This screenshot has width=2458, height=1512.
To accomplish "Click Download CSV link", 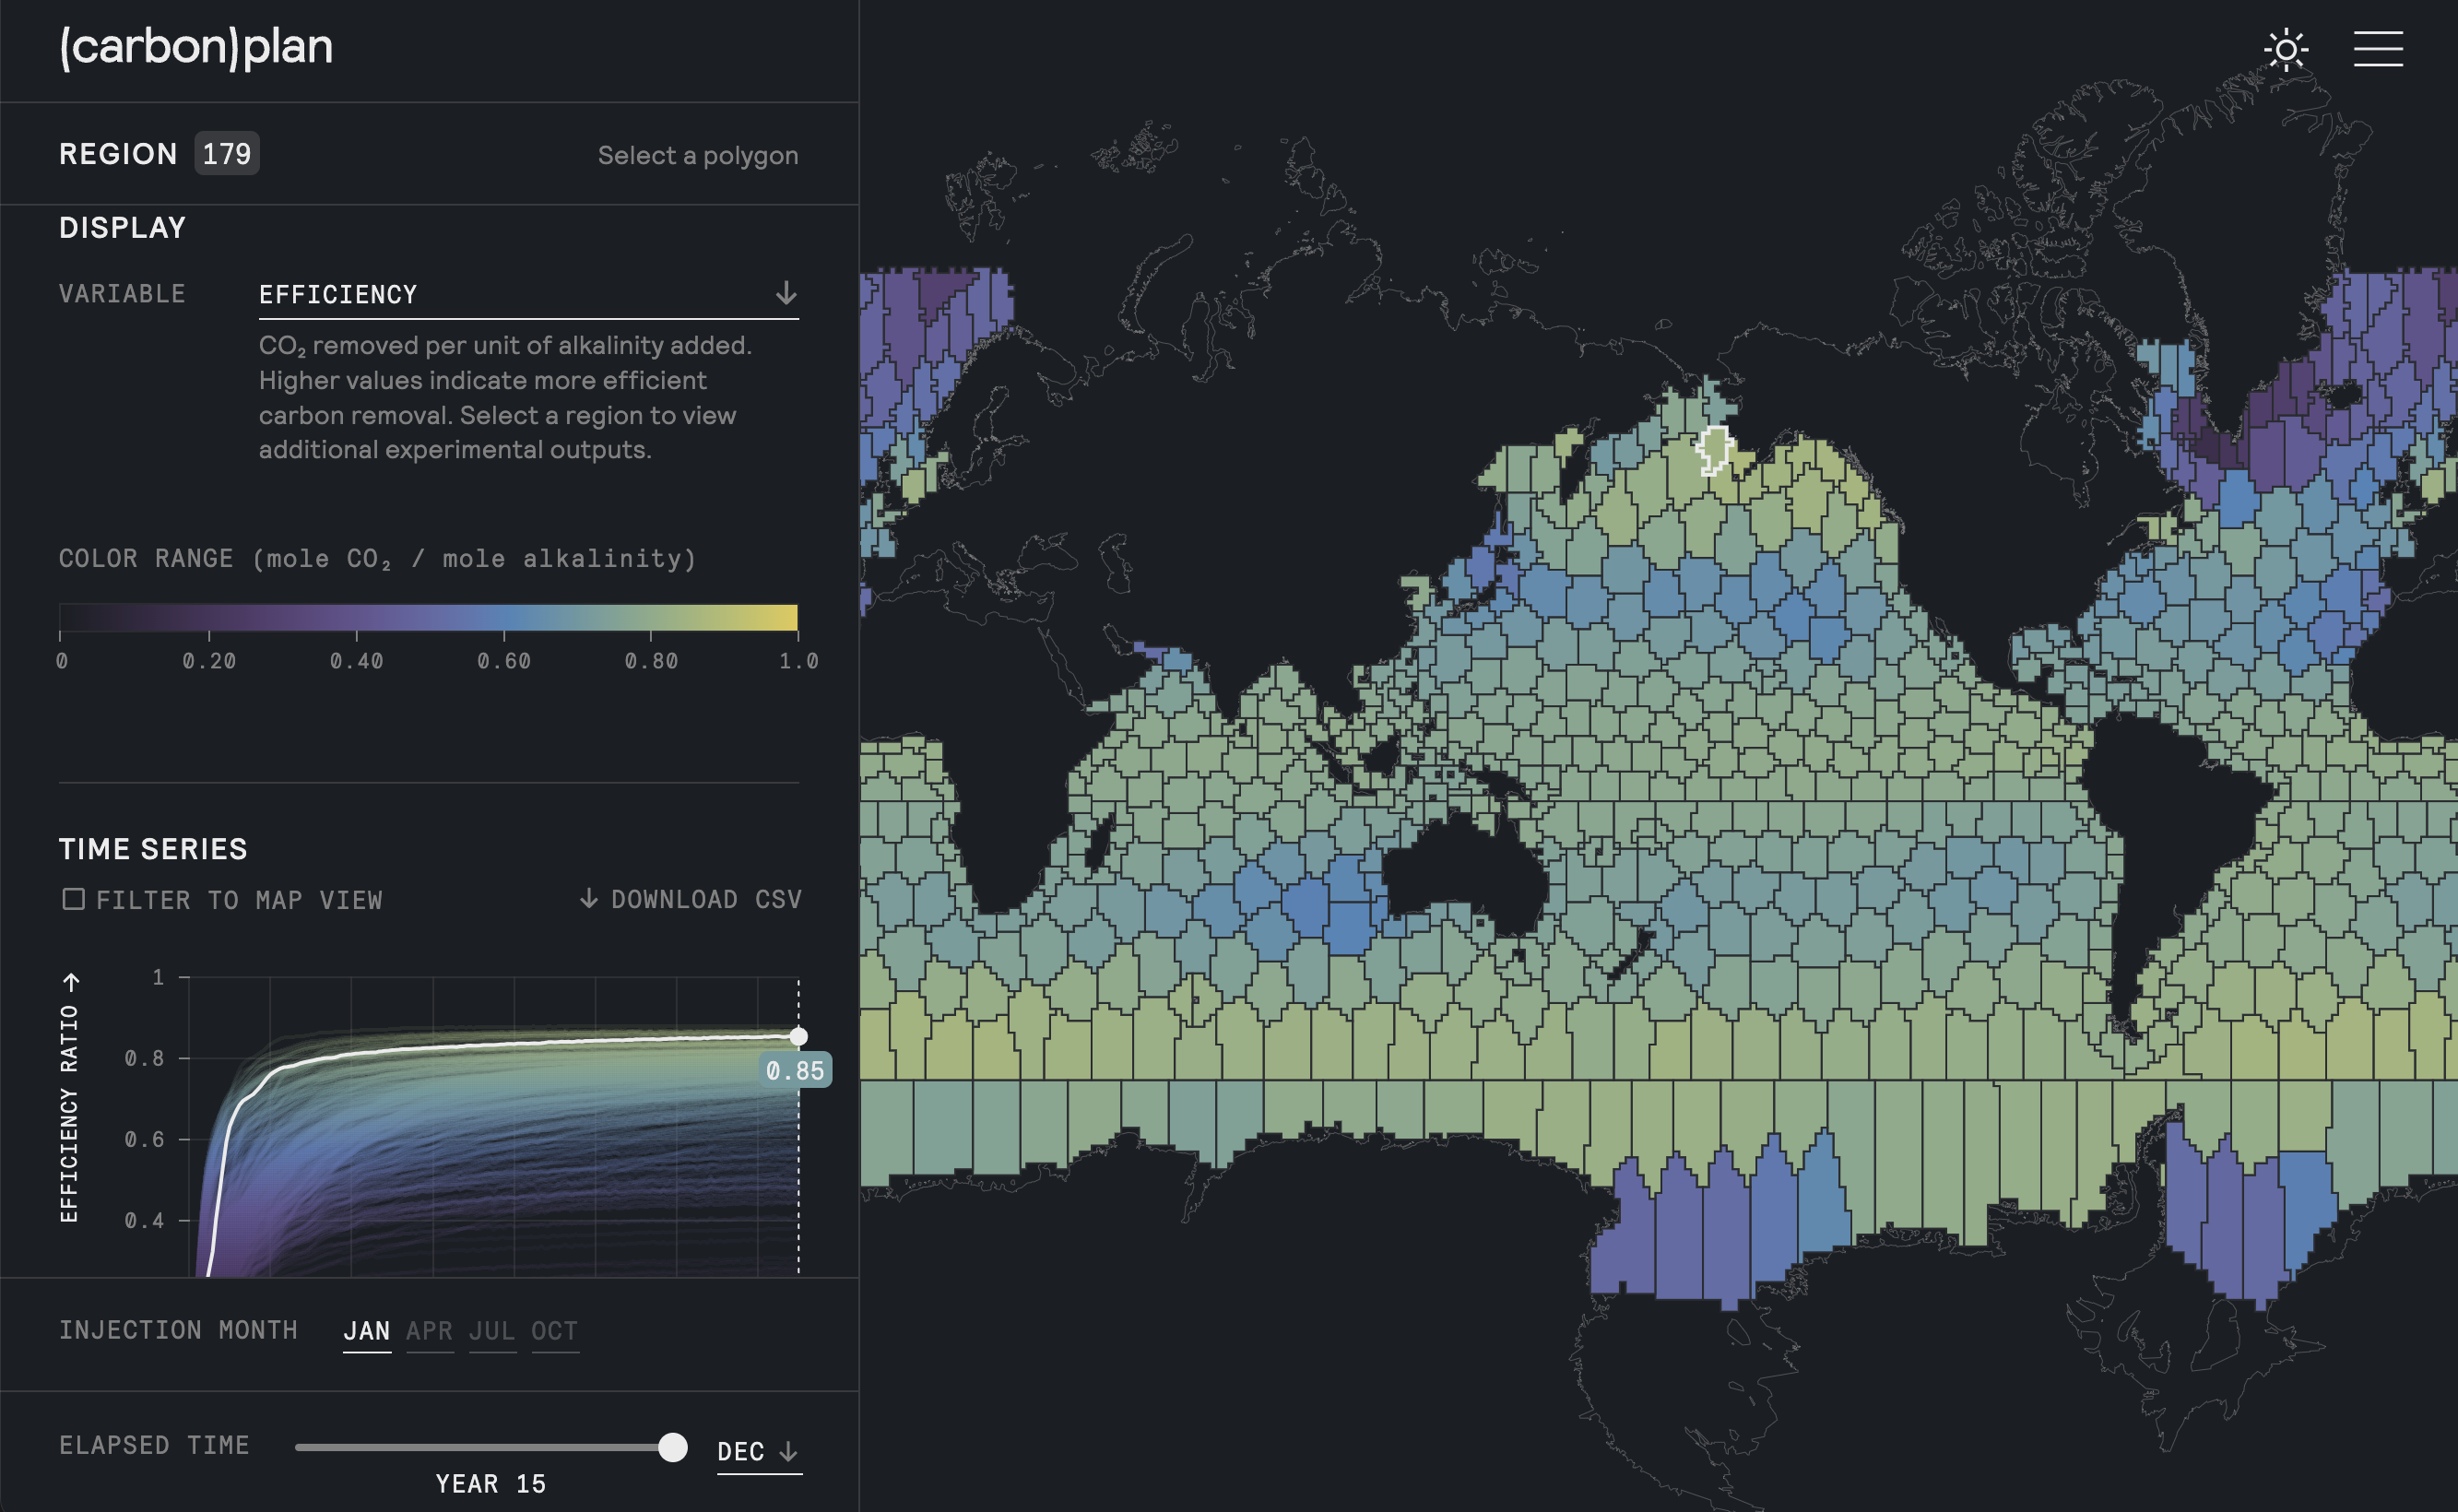I will [x=706, y=899].
